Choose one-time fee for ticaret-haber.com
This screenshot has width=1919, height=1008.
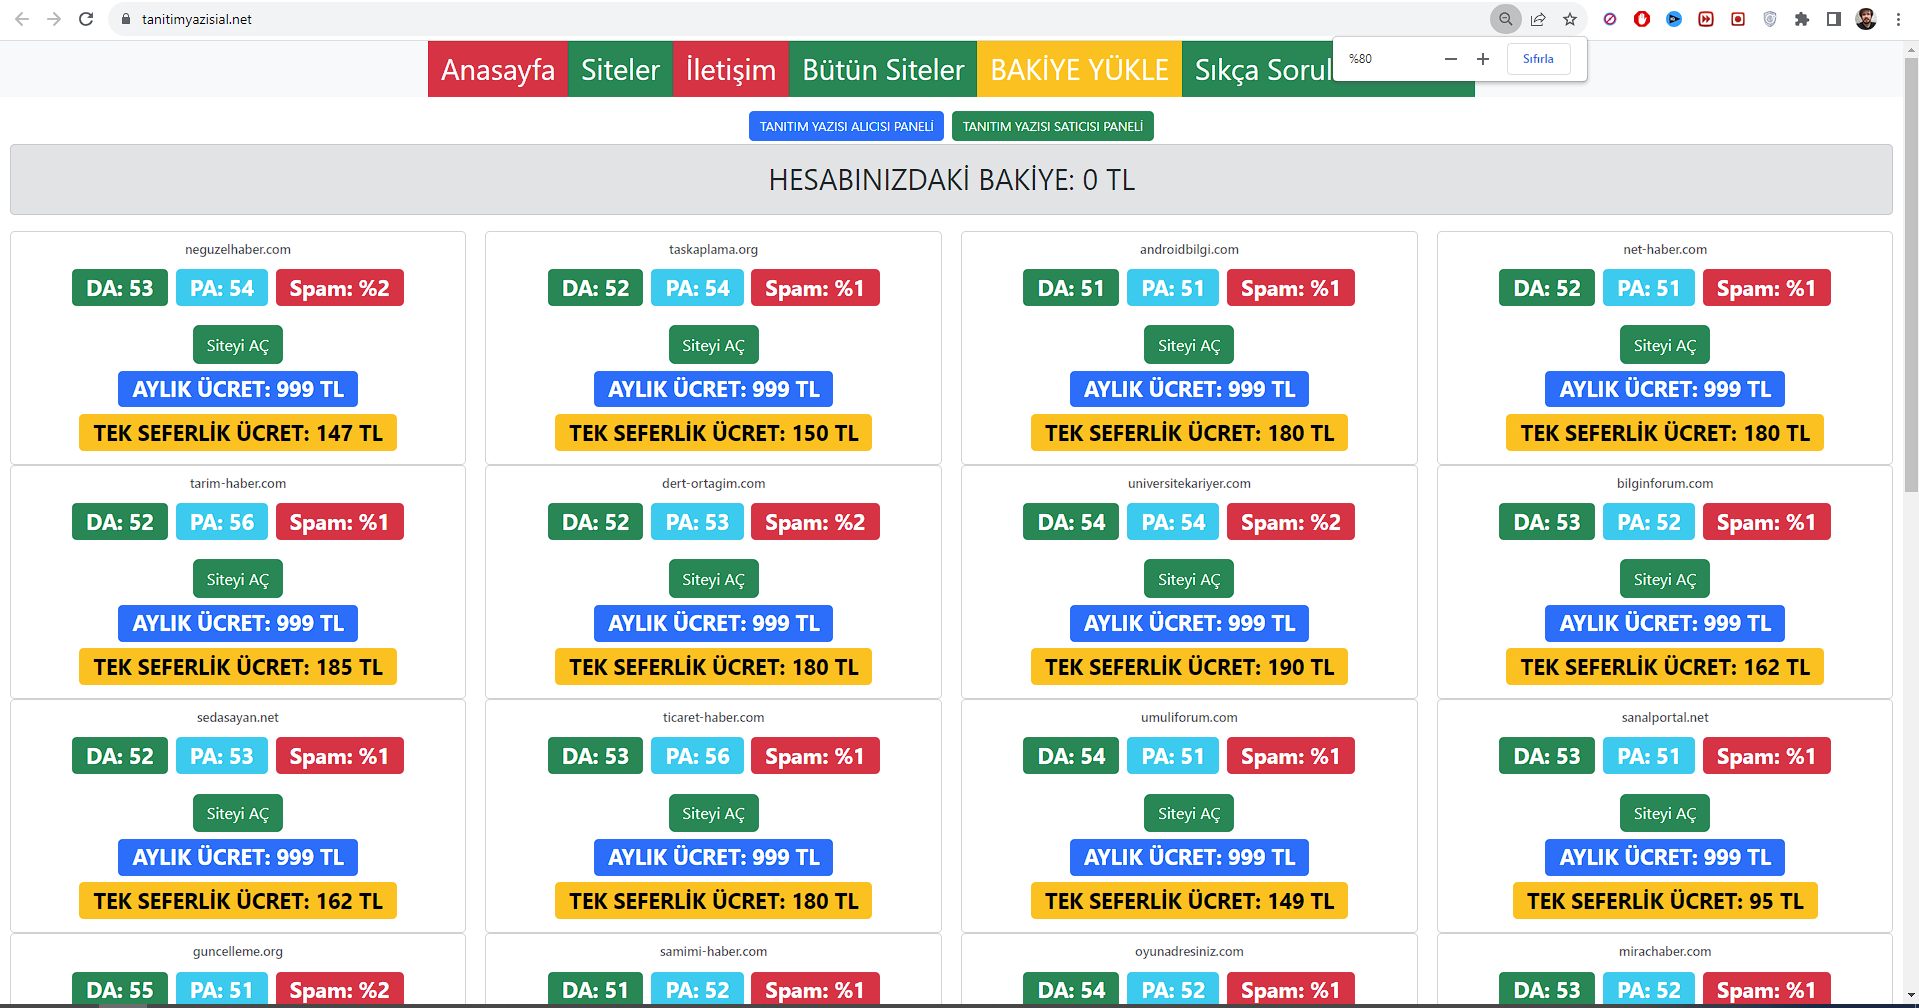point(714,901)
